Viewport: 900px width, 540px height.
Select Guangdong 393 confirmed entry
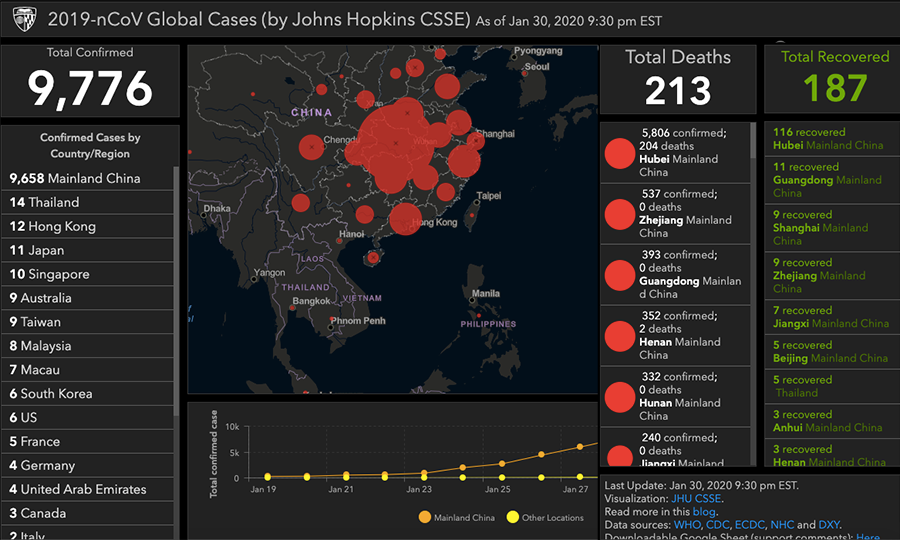point(675,274)
